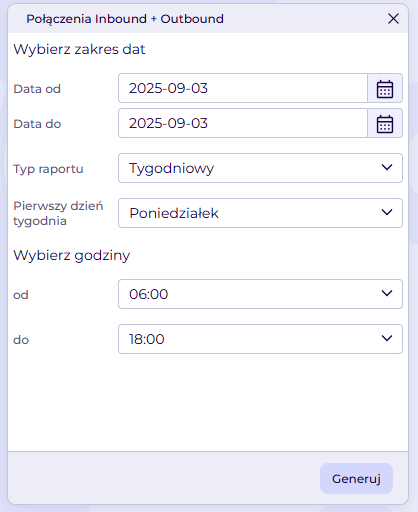Open the Poniedziałek first weekday dropdown
The height and width of the screenshot is (512, 418).
pyautogui.click(x=260, y=213)
